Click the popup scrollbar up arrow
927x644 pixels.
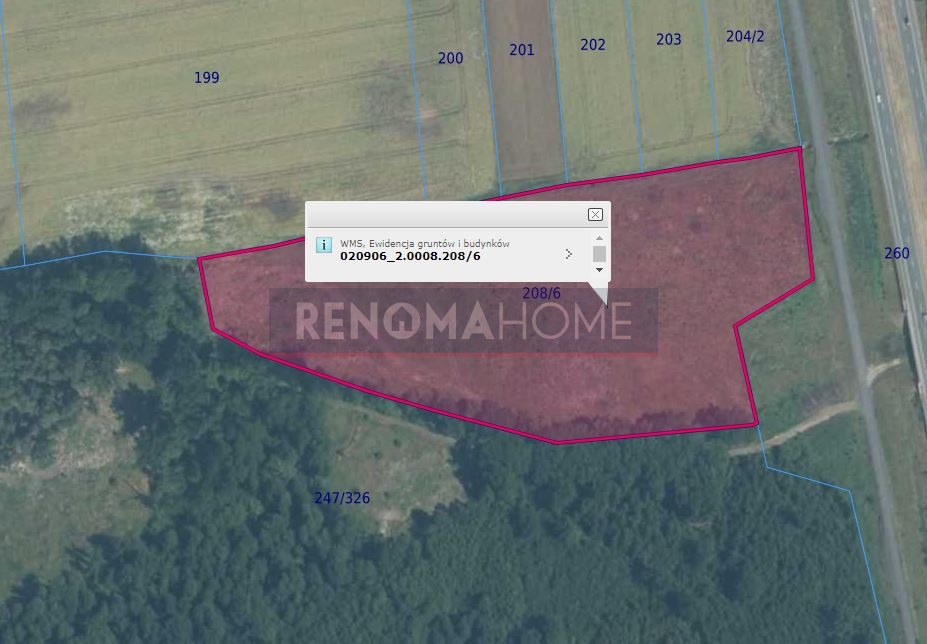(x=599, y=238)
